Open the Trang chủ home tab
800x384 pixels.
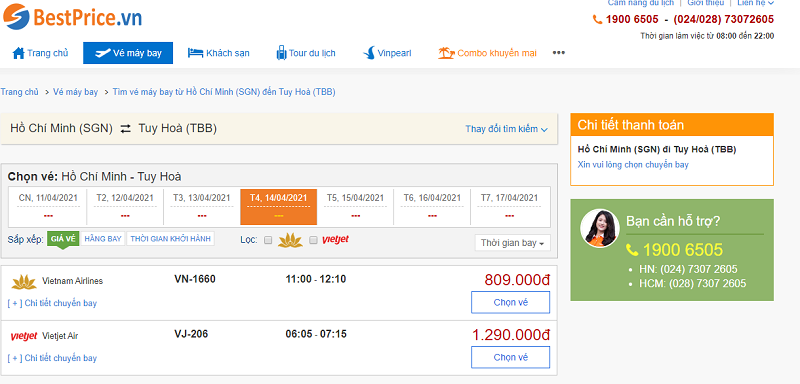[40, 53]
